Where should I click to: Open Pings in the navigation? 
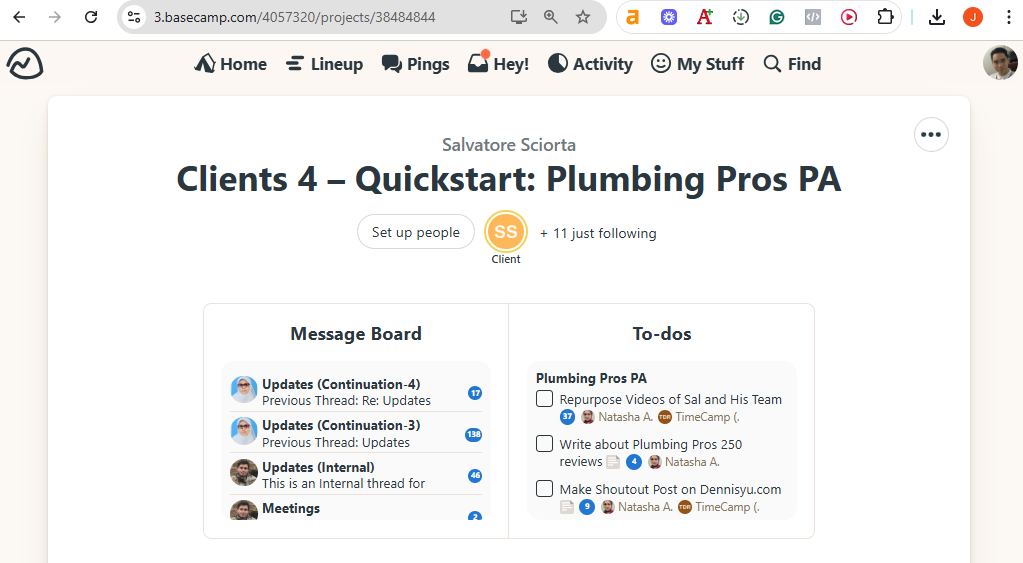(416, 64)
